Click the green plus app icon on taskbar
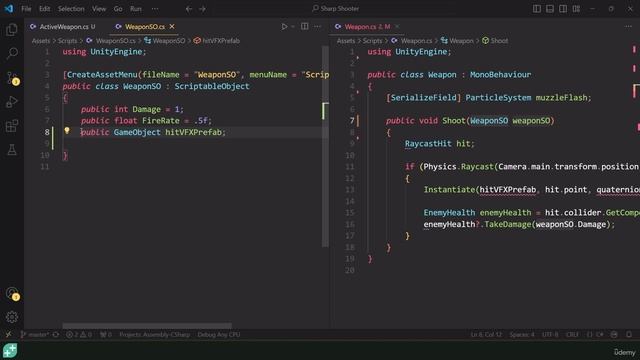This screenshot has height=360, width=640. pyautogui.click(x=10, y=350)
